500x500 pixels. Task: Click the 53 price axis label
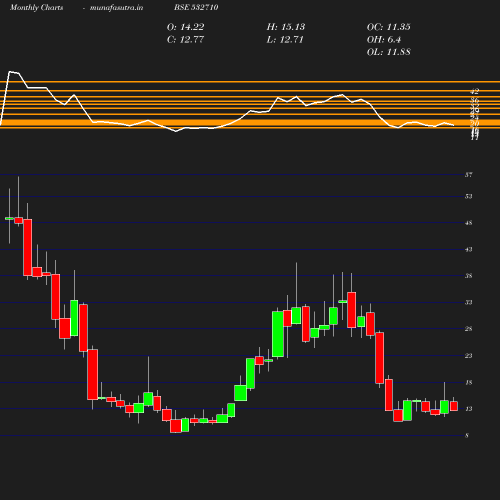[469, 196]
